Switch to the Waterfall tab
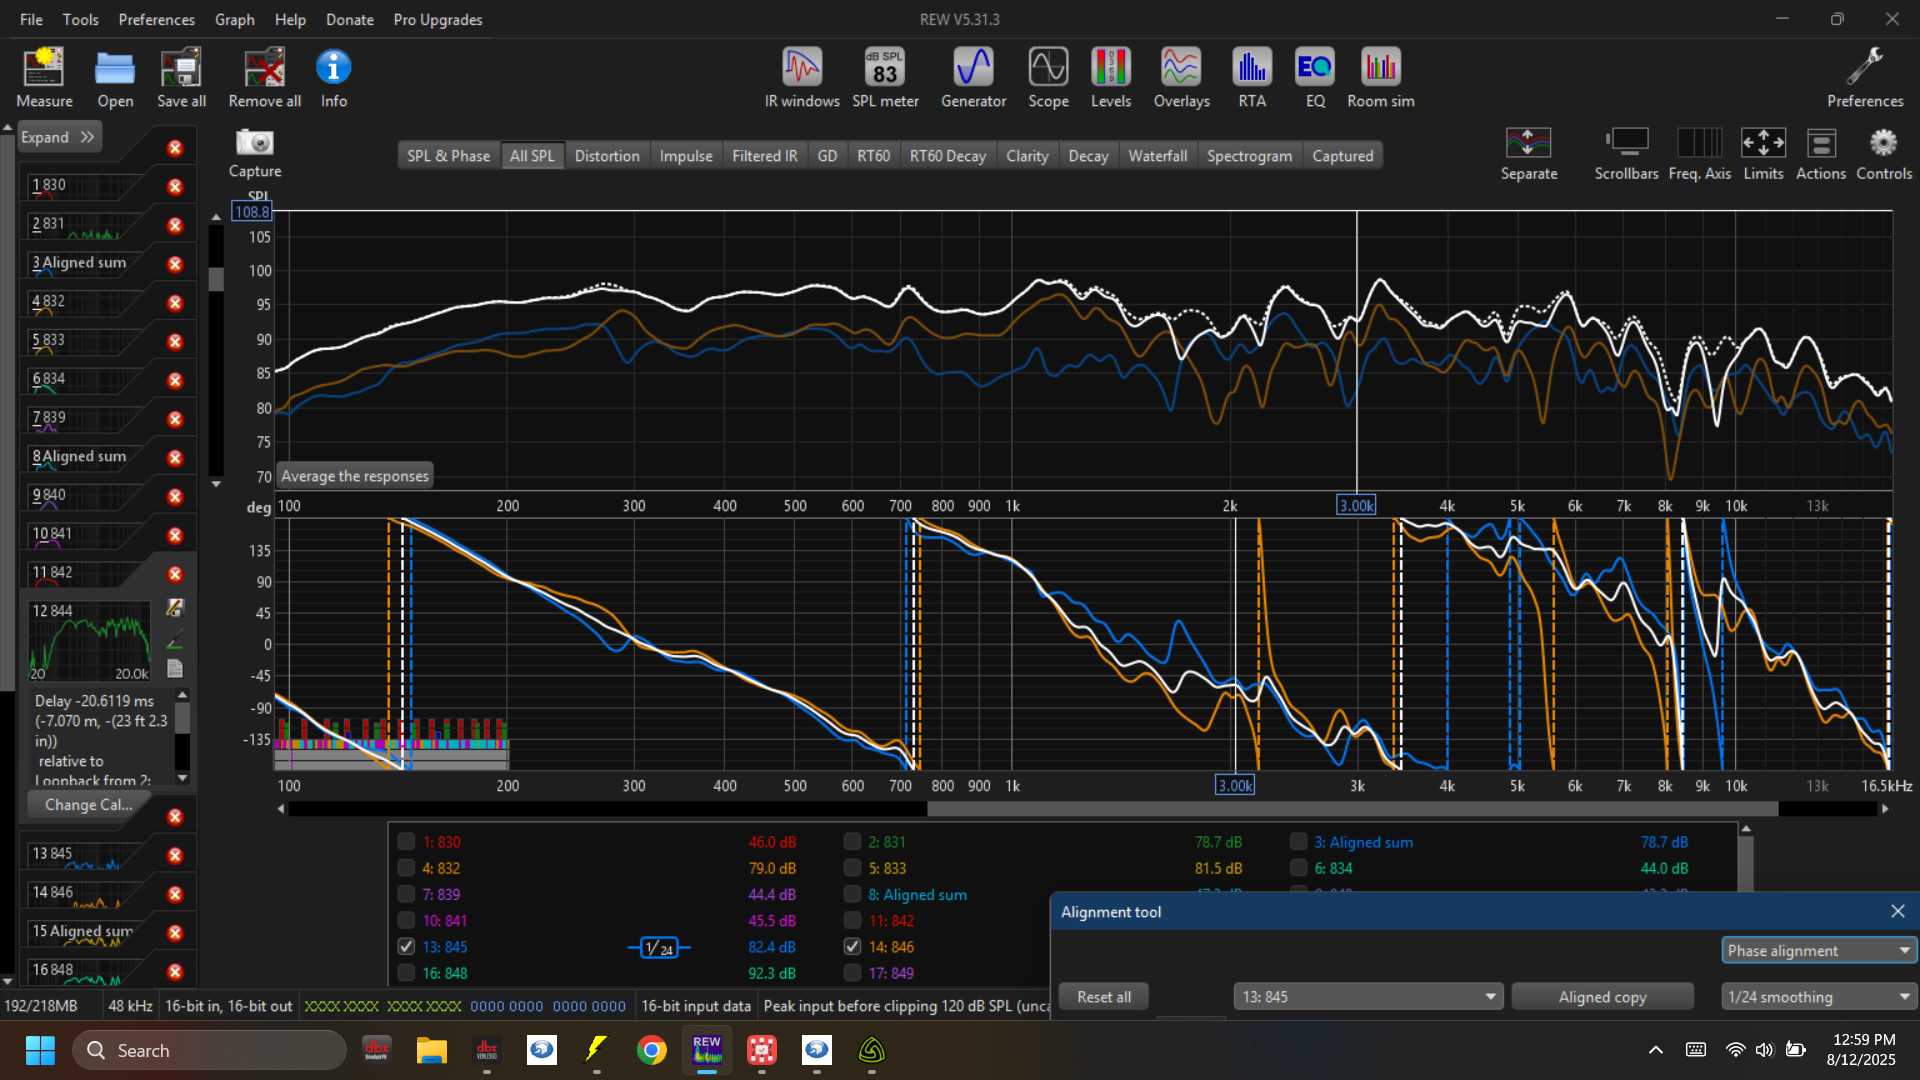 1157,156
